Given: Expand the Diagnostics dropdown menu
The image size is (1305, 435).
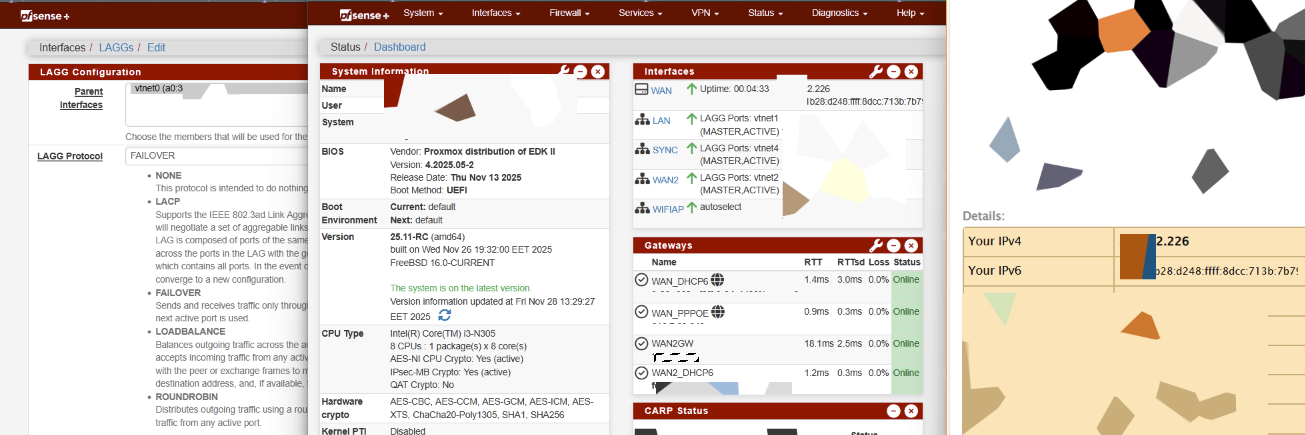Looking at the screenshot, I should pos(840,13).
